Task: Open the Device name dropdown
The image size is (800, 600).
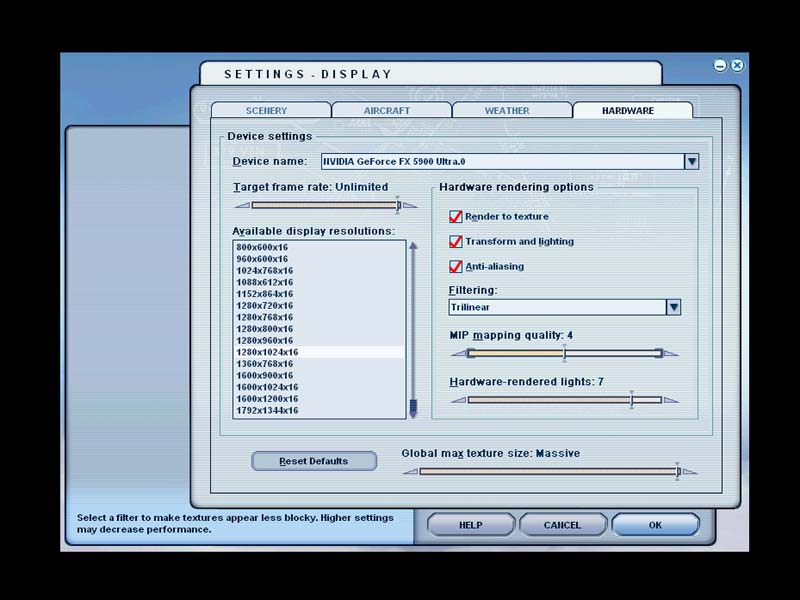Action: pos(691,161)
